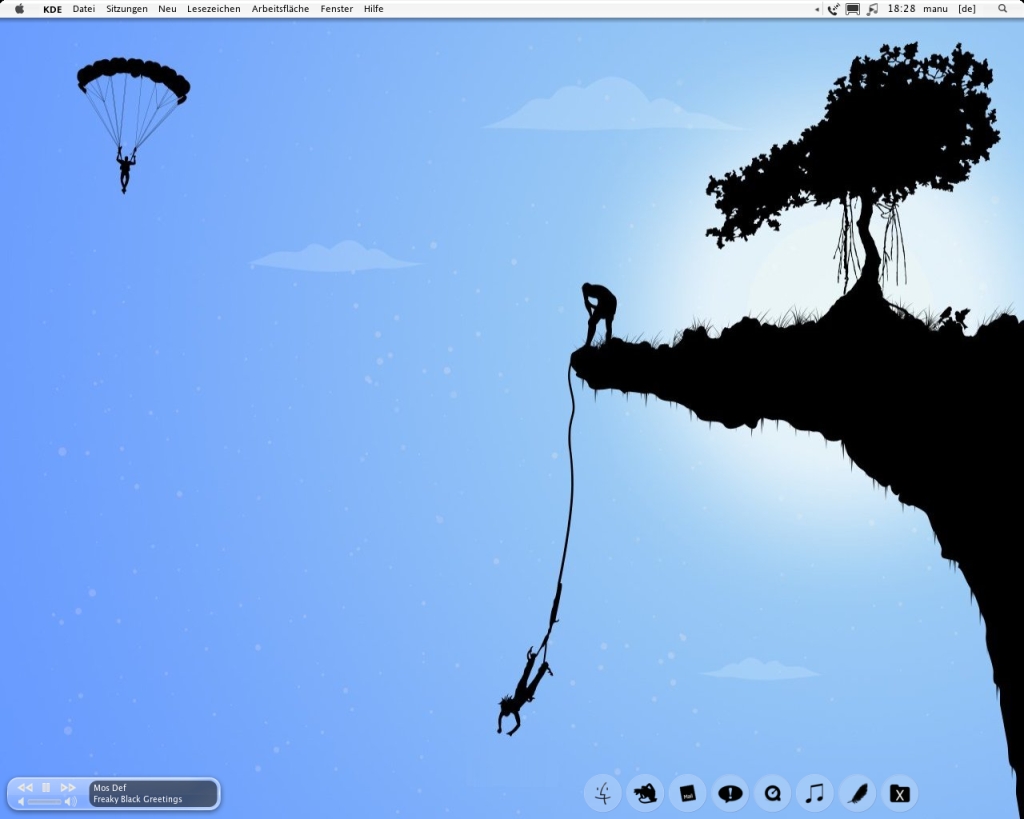Pause the playing Mos Def track
Screen dimensions: 1024x819
pyautogui.click(x=46, y=788)
